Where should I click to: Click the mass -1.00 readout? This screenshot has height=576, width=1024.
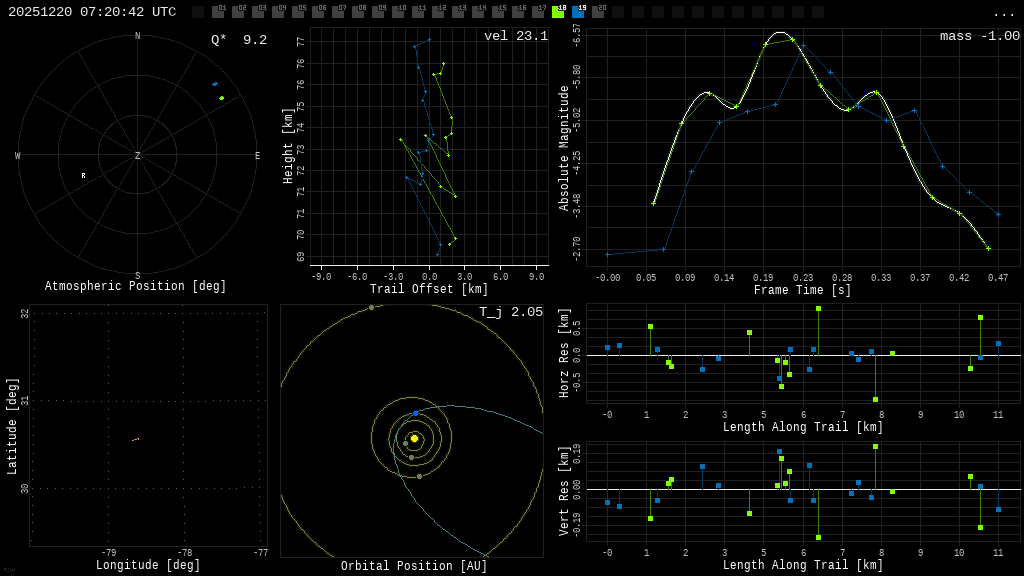point(979,37)
